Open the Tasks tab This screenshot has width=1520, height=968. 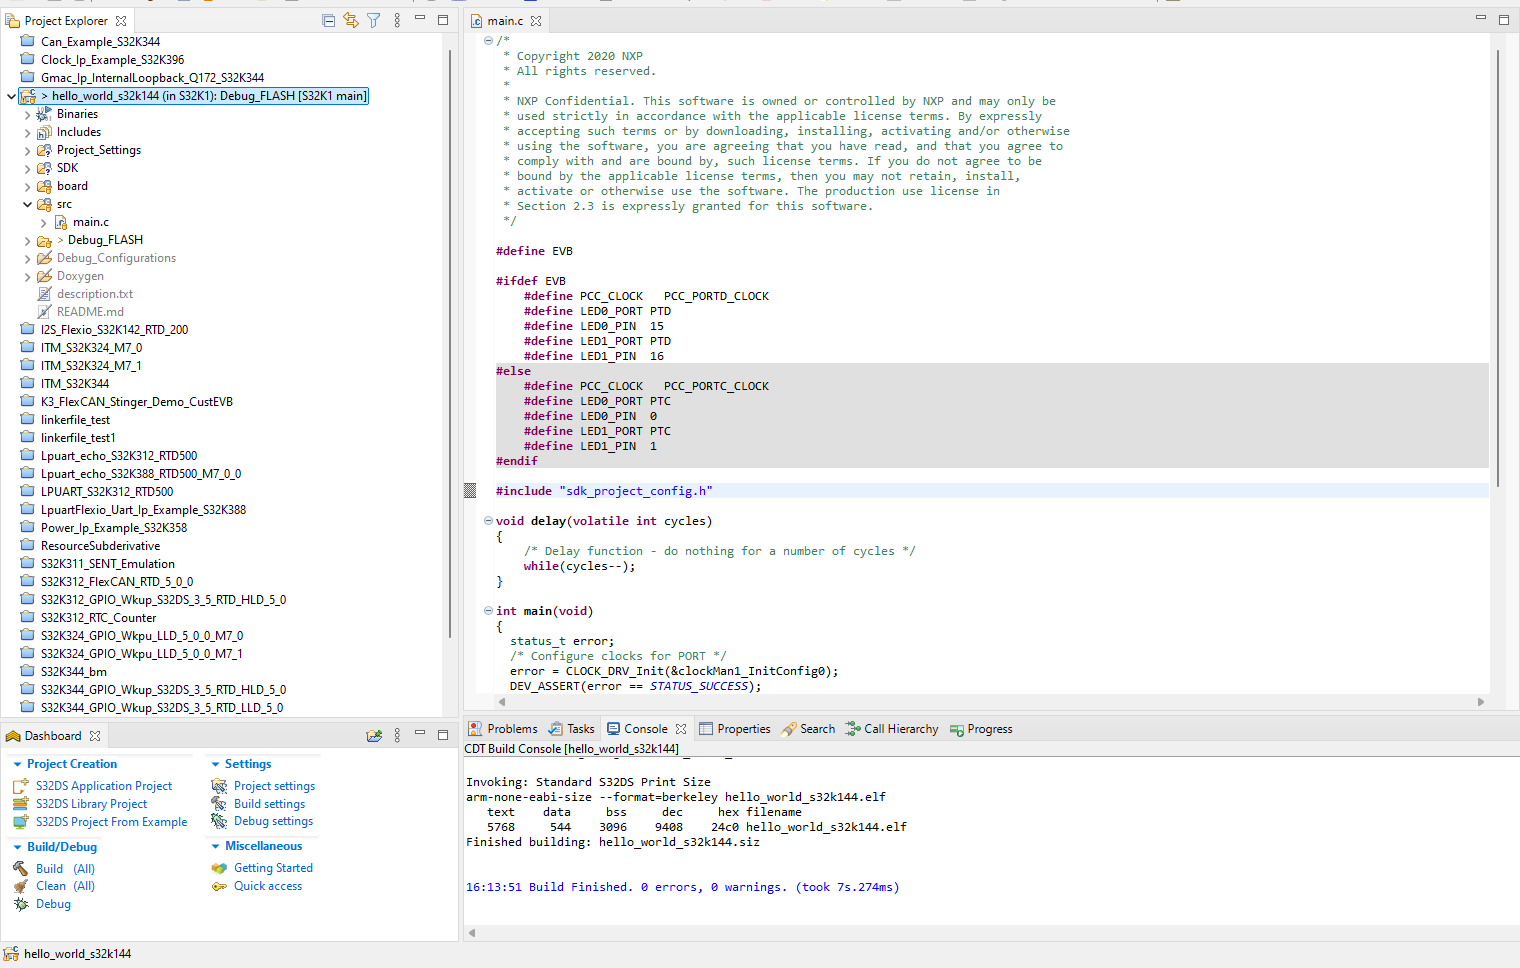tap(571, 729)
